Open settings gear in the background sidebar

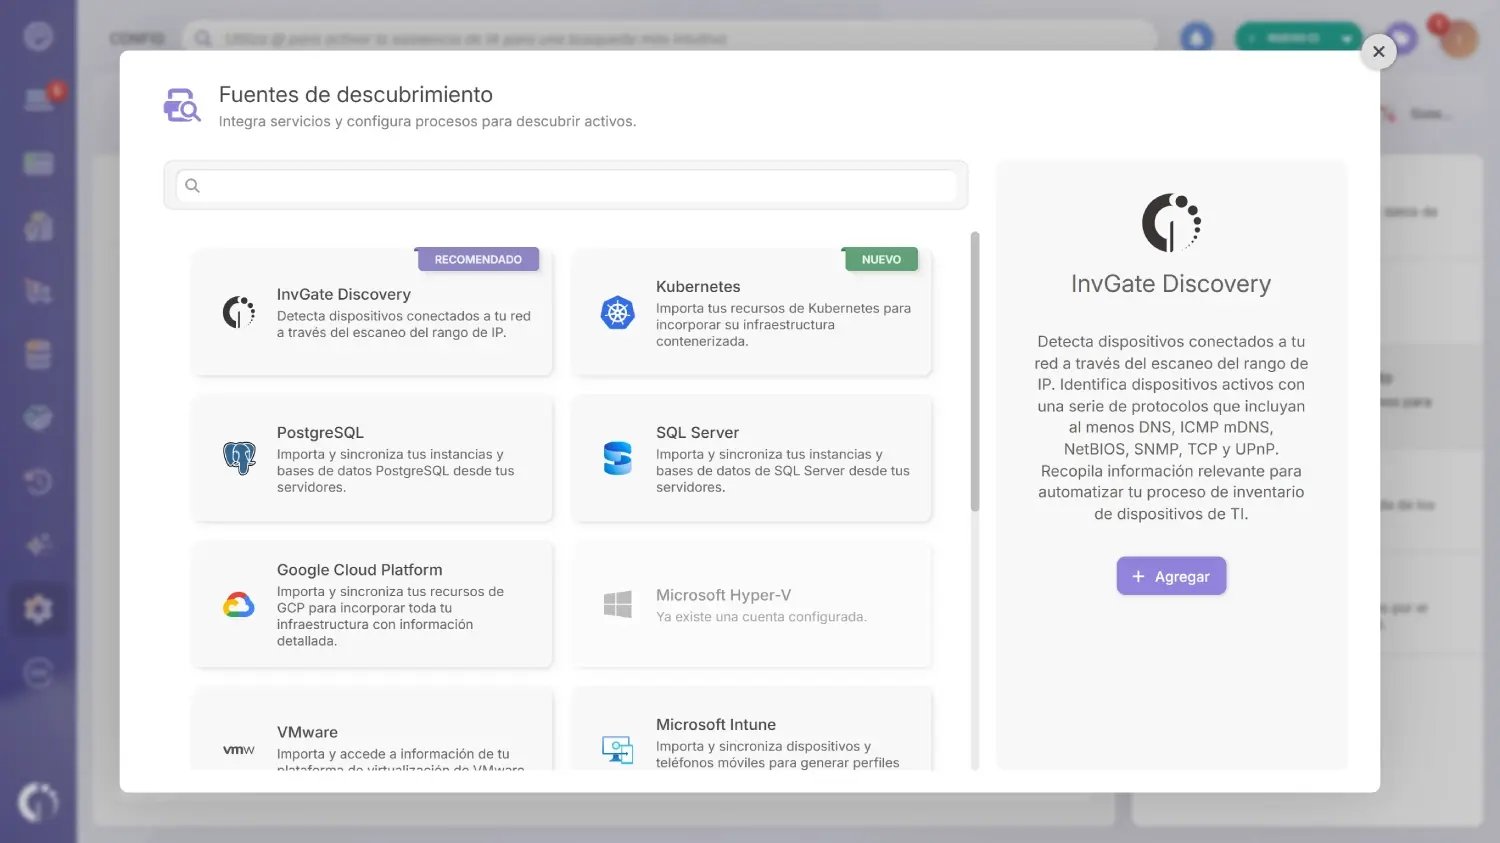tap(38, 608)
